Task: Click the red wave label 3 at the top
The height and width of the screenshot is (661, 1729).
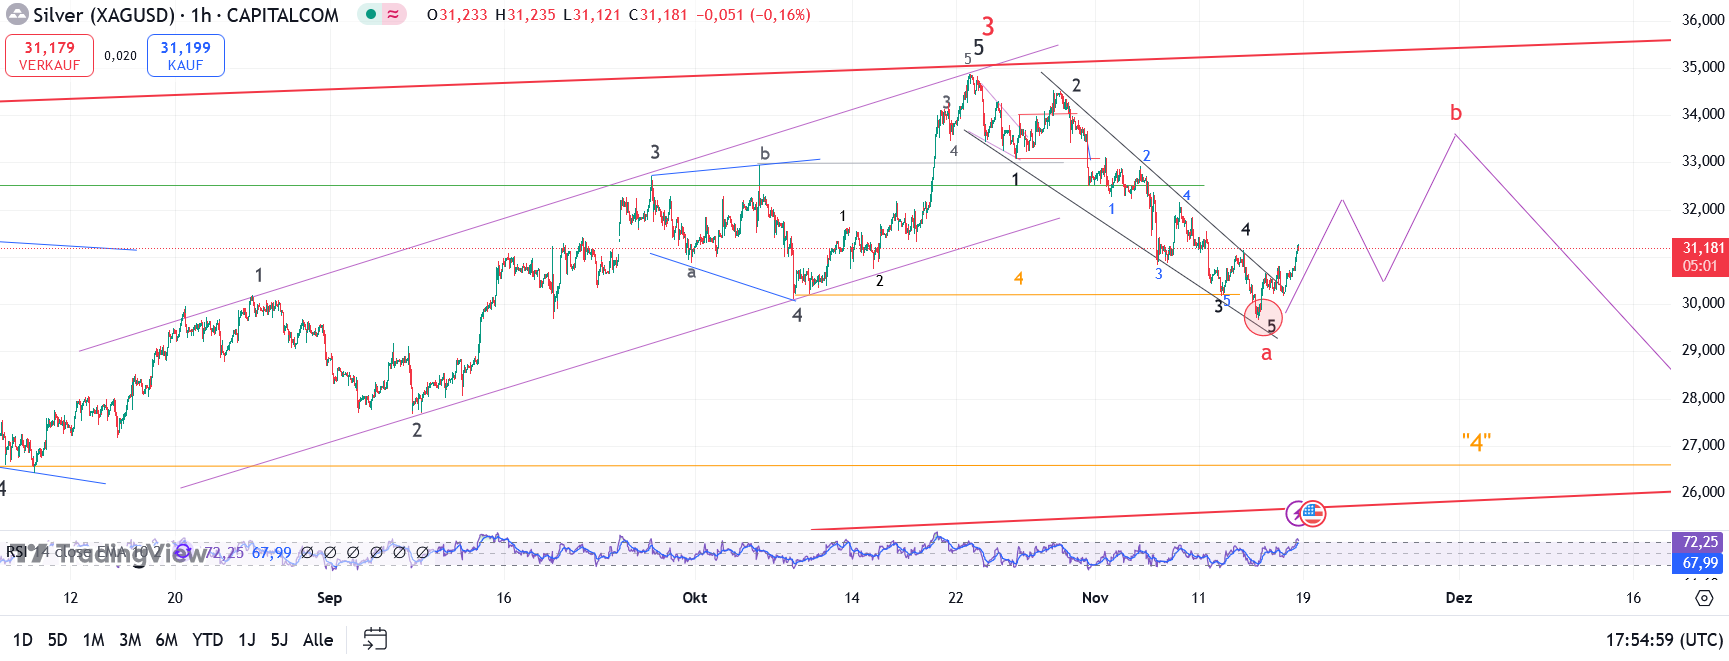Action: [x=988, y=26]
